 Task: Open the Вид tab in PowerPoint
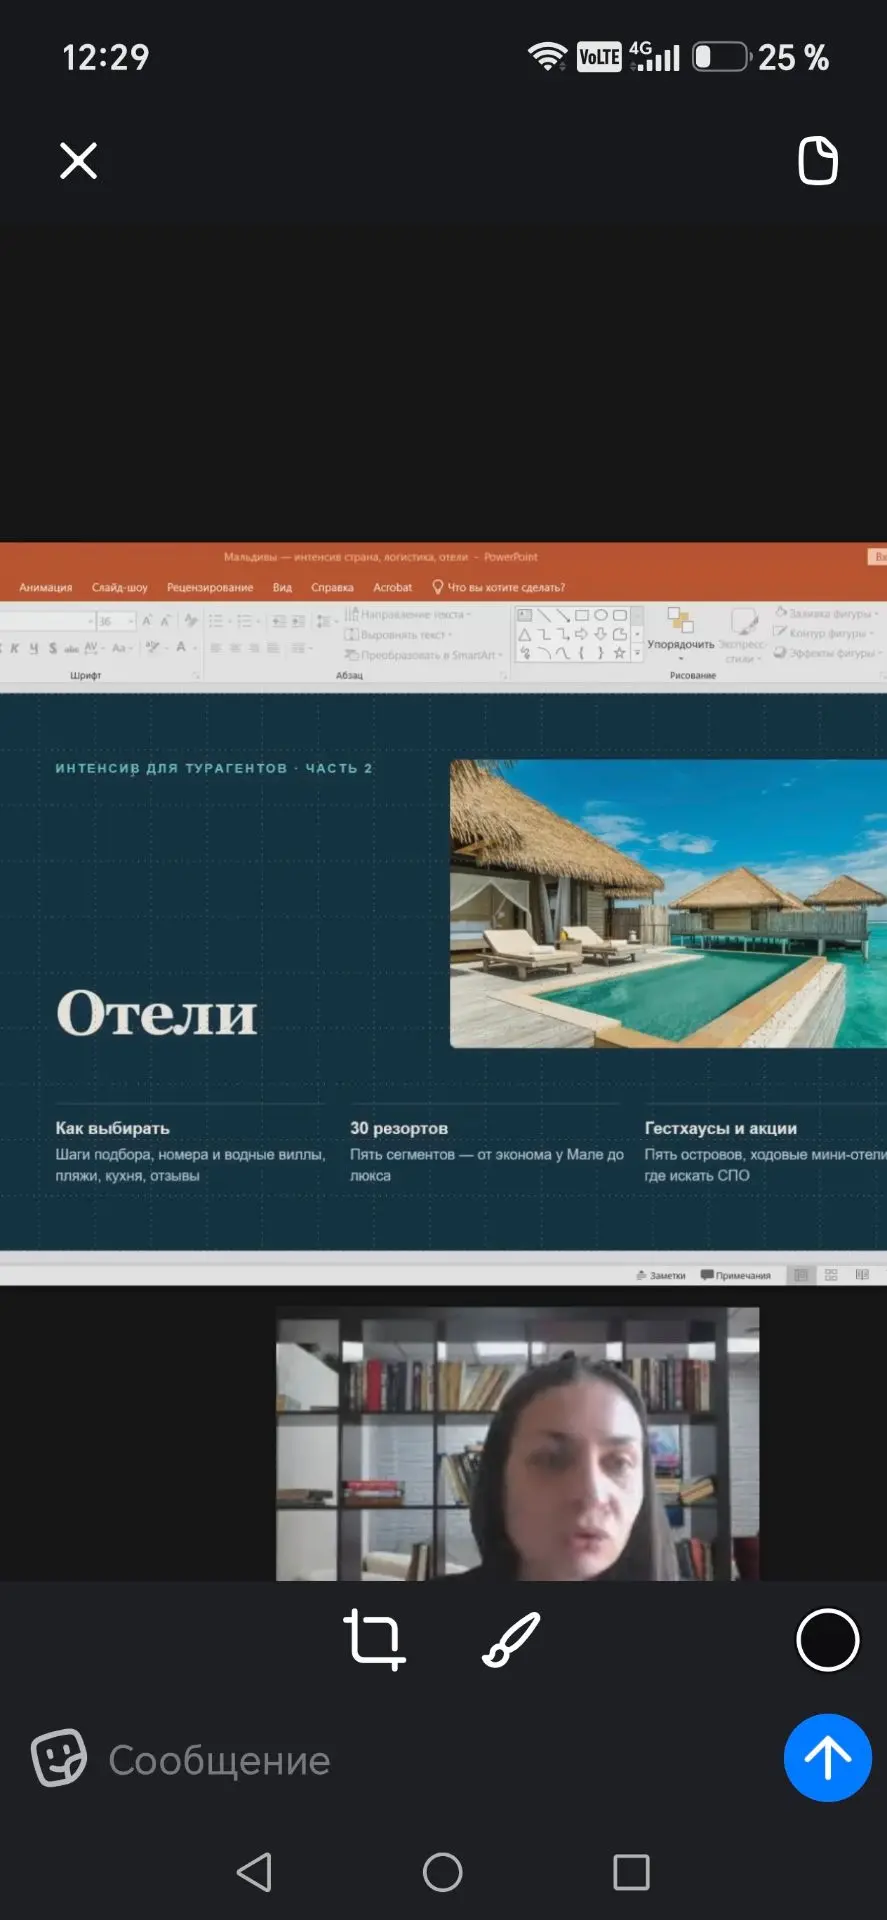coord(282,588)
